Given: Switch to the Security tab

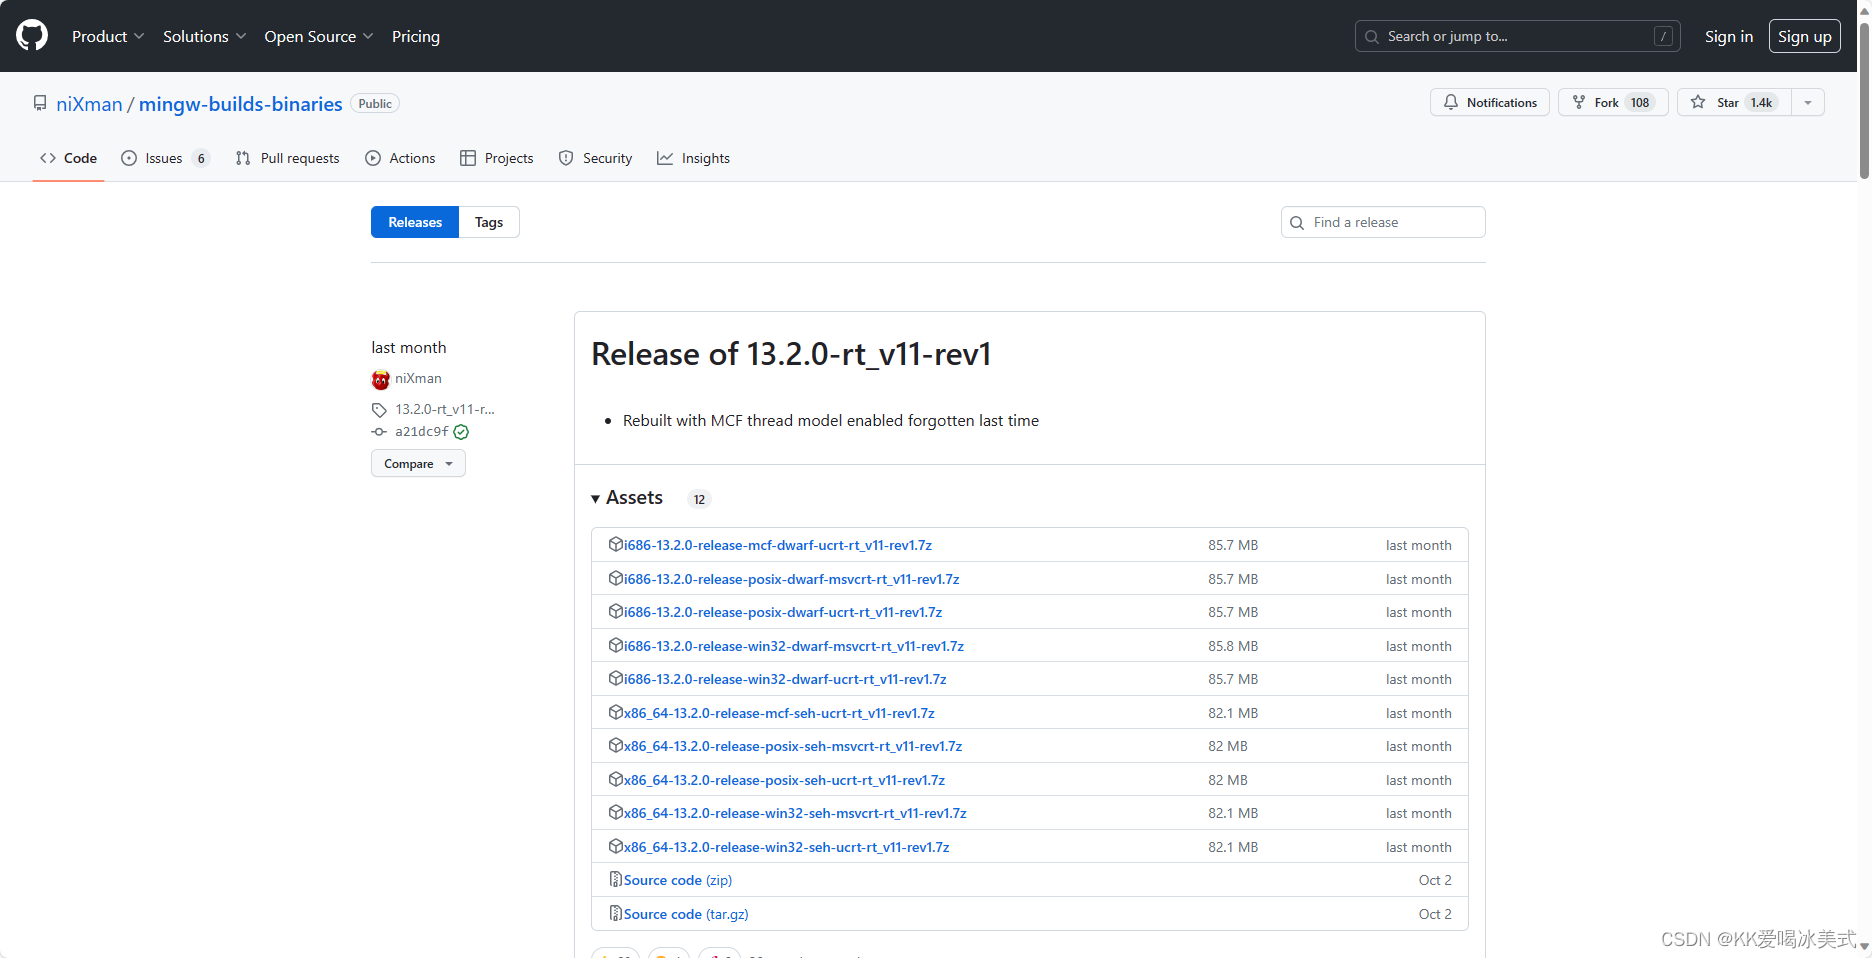Looking at the screenshot, I should [x=595, y=158].
